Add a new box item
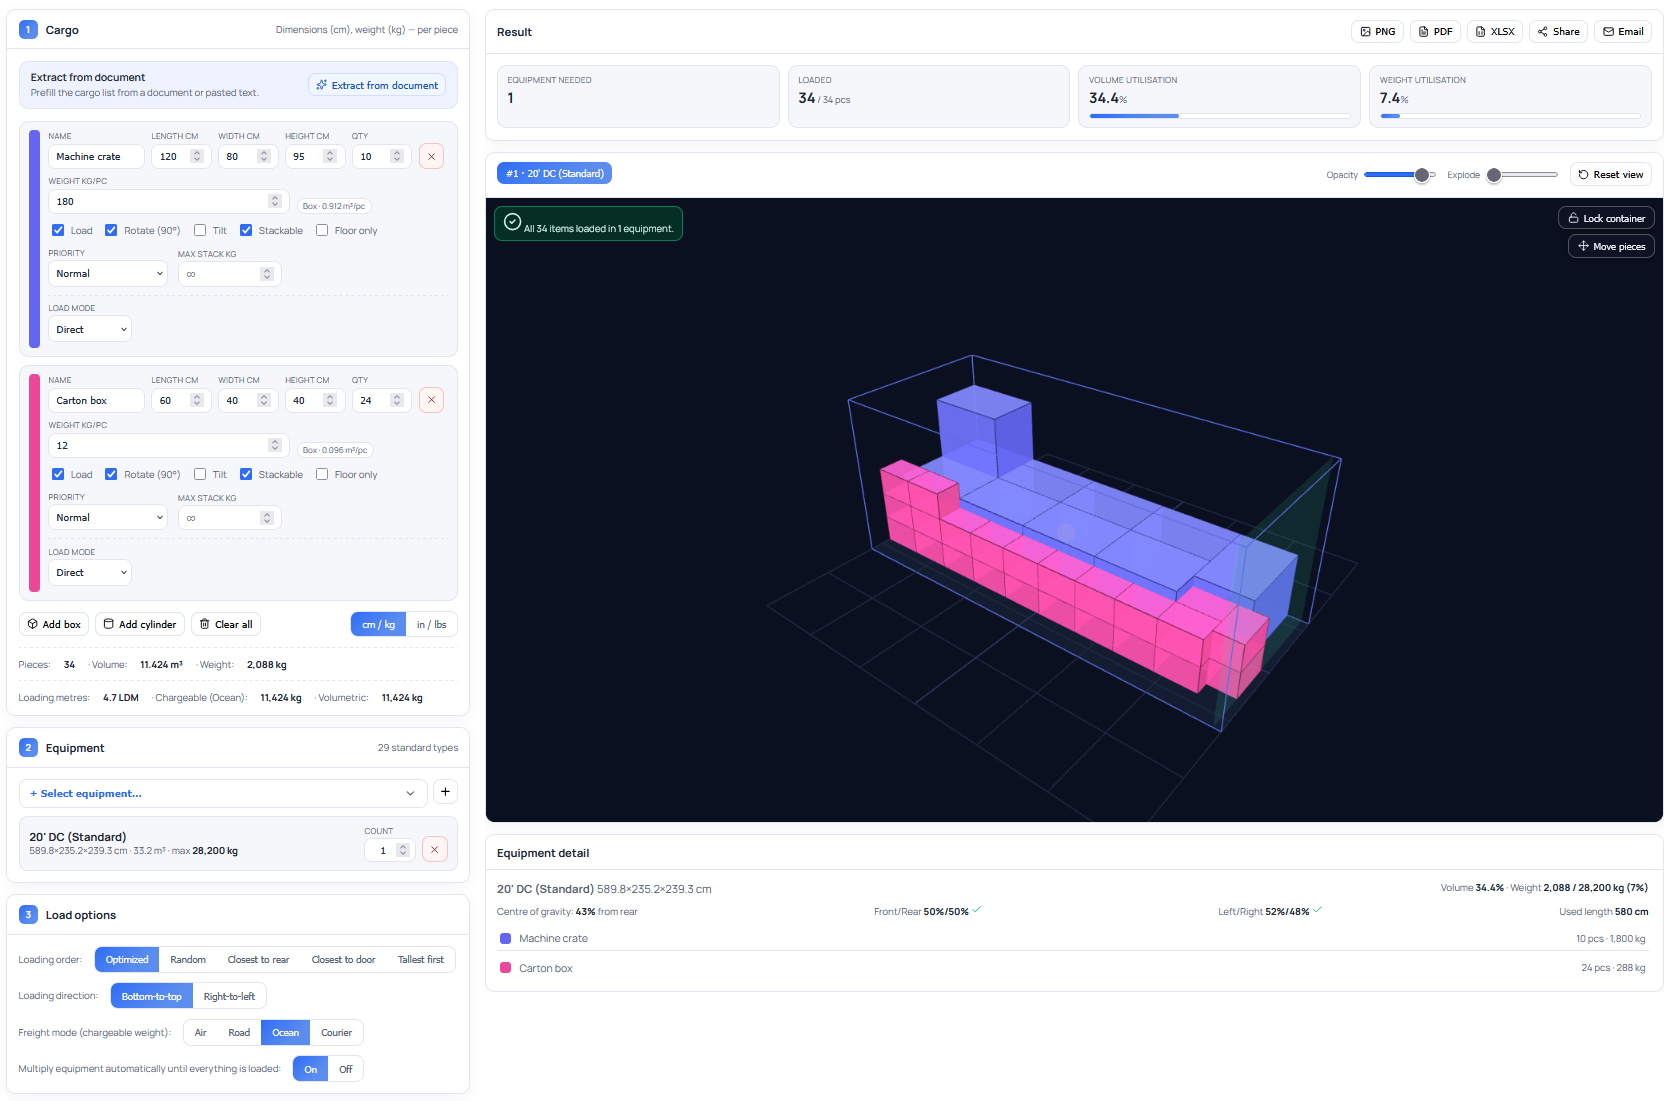 coord(54,624)
